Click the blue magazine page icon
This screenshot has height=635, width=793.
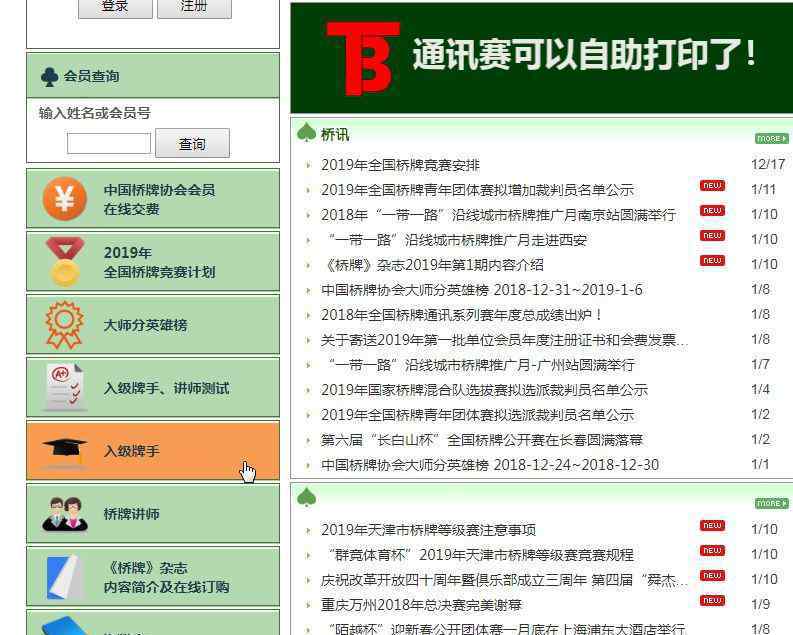65,576
